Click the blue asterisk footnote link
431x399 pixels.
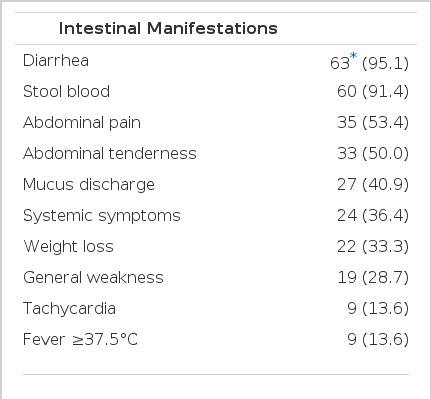pos(353,56)
